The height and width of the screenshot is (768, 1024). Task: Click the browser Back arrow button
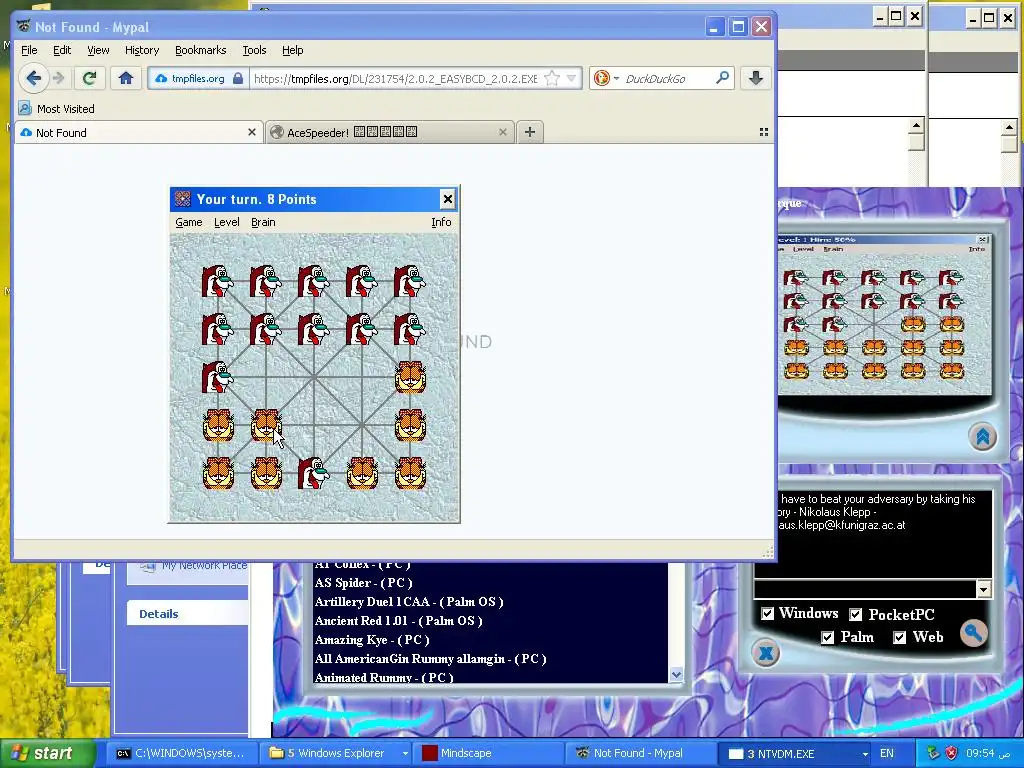pos(33,78)
